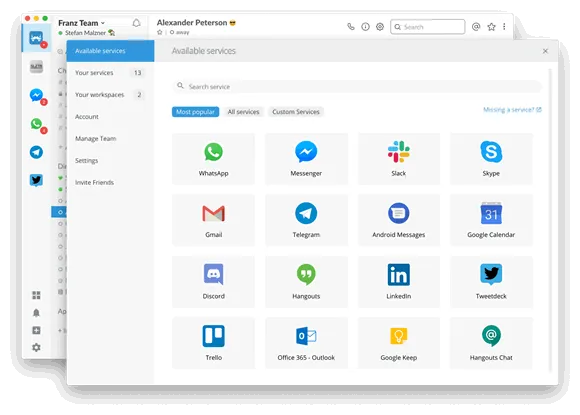Viewport: 580px width, 415px height.
Task: Open the Manage Team page
Action: pyautogui.click(x=111, y=139)
